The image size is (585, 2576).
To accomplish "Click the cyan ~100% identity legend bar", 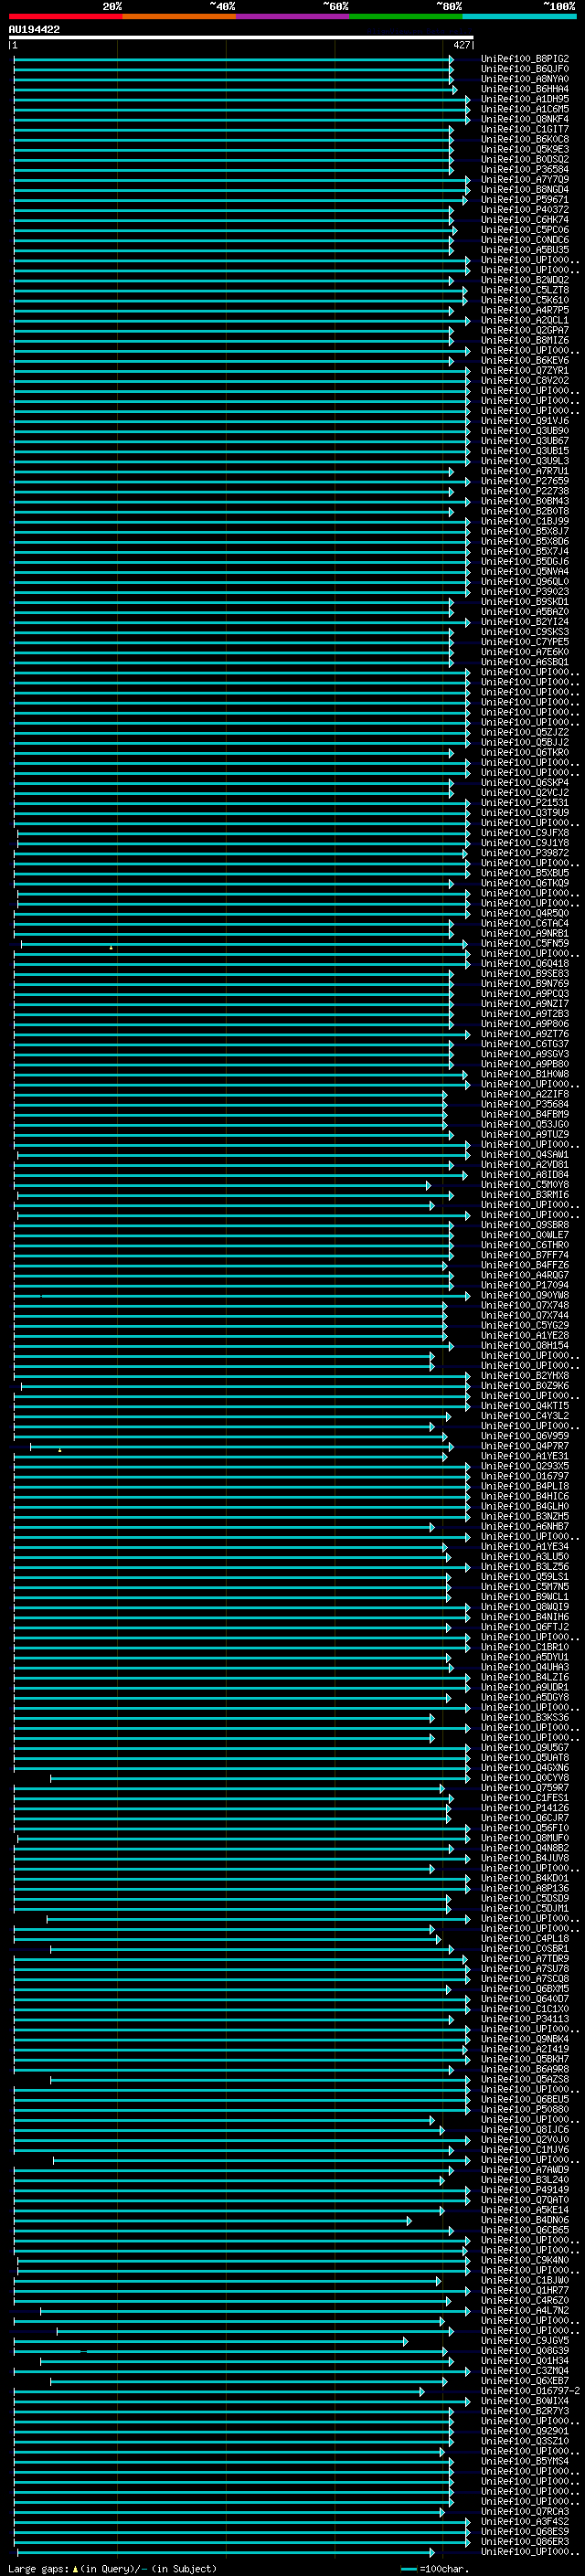I will [x=519, y=17].
